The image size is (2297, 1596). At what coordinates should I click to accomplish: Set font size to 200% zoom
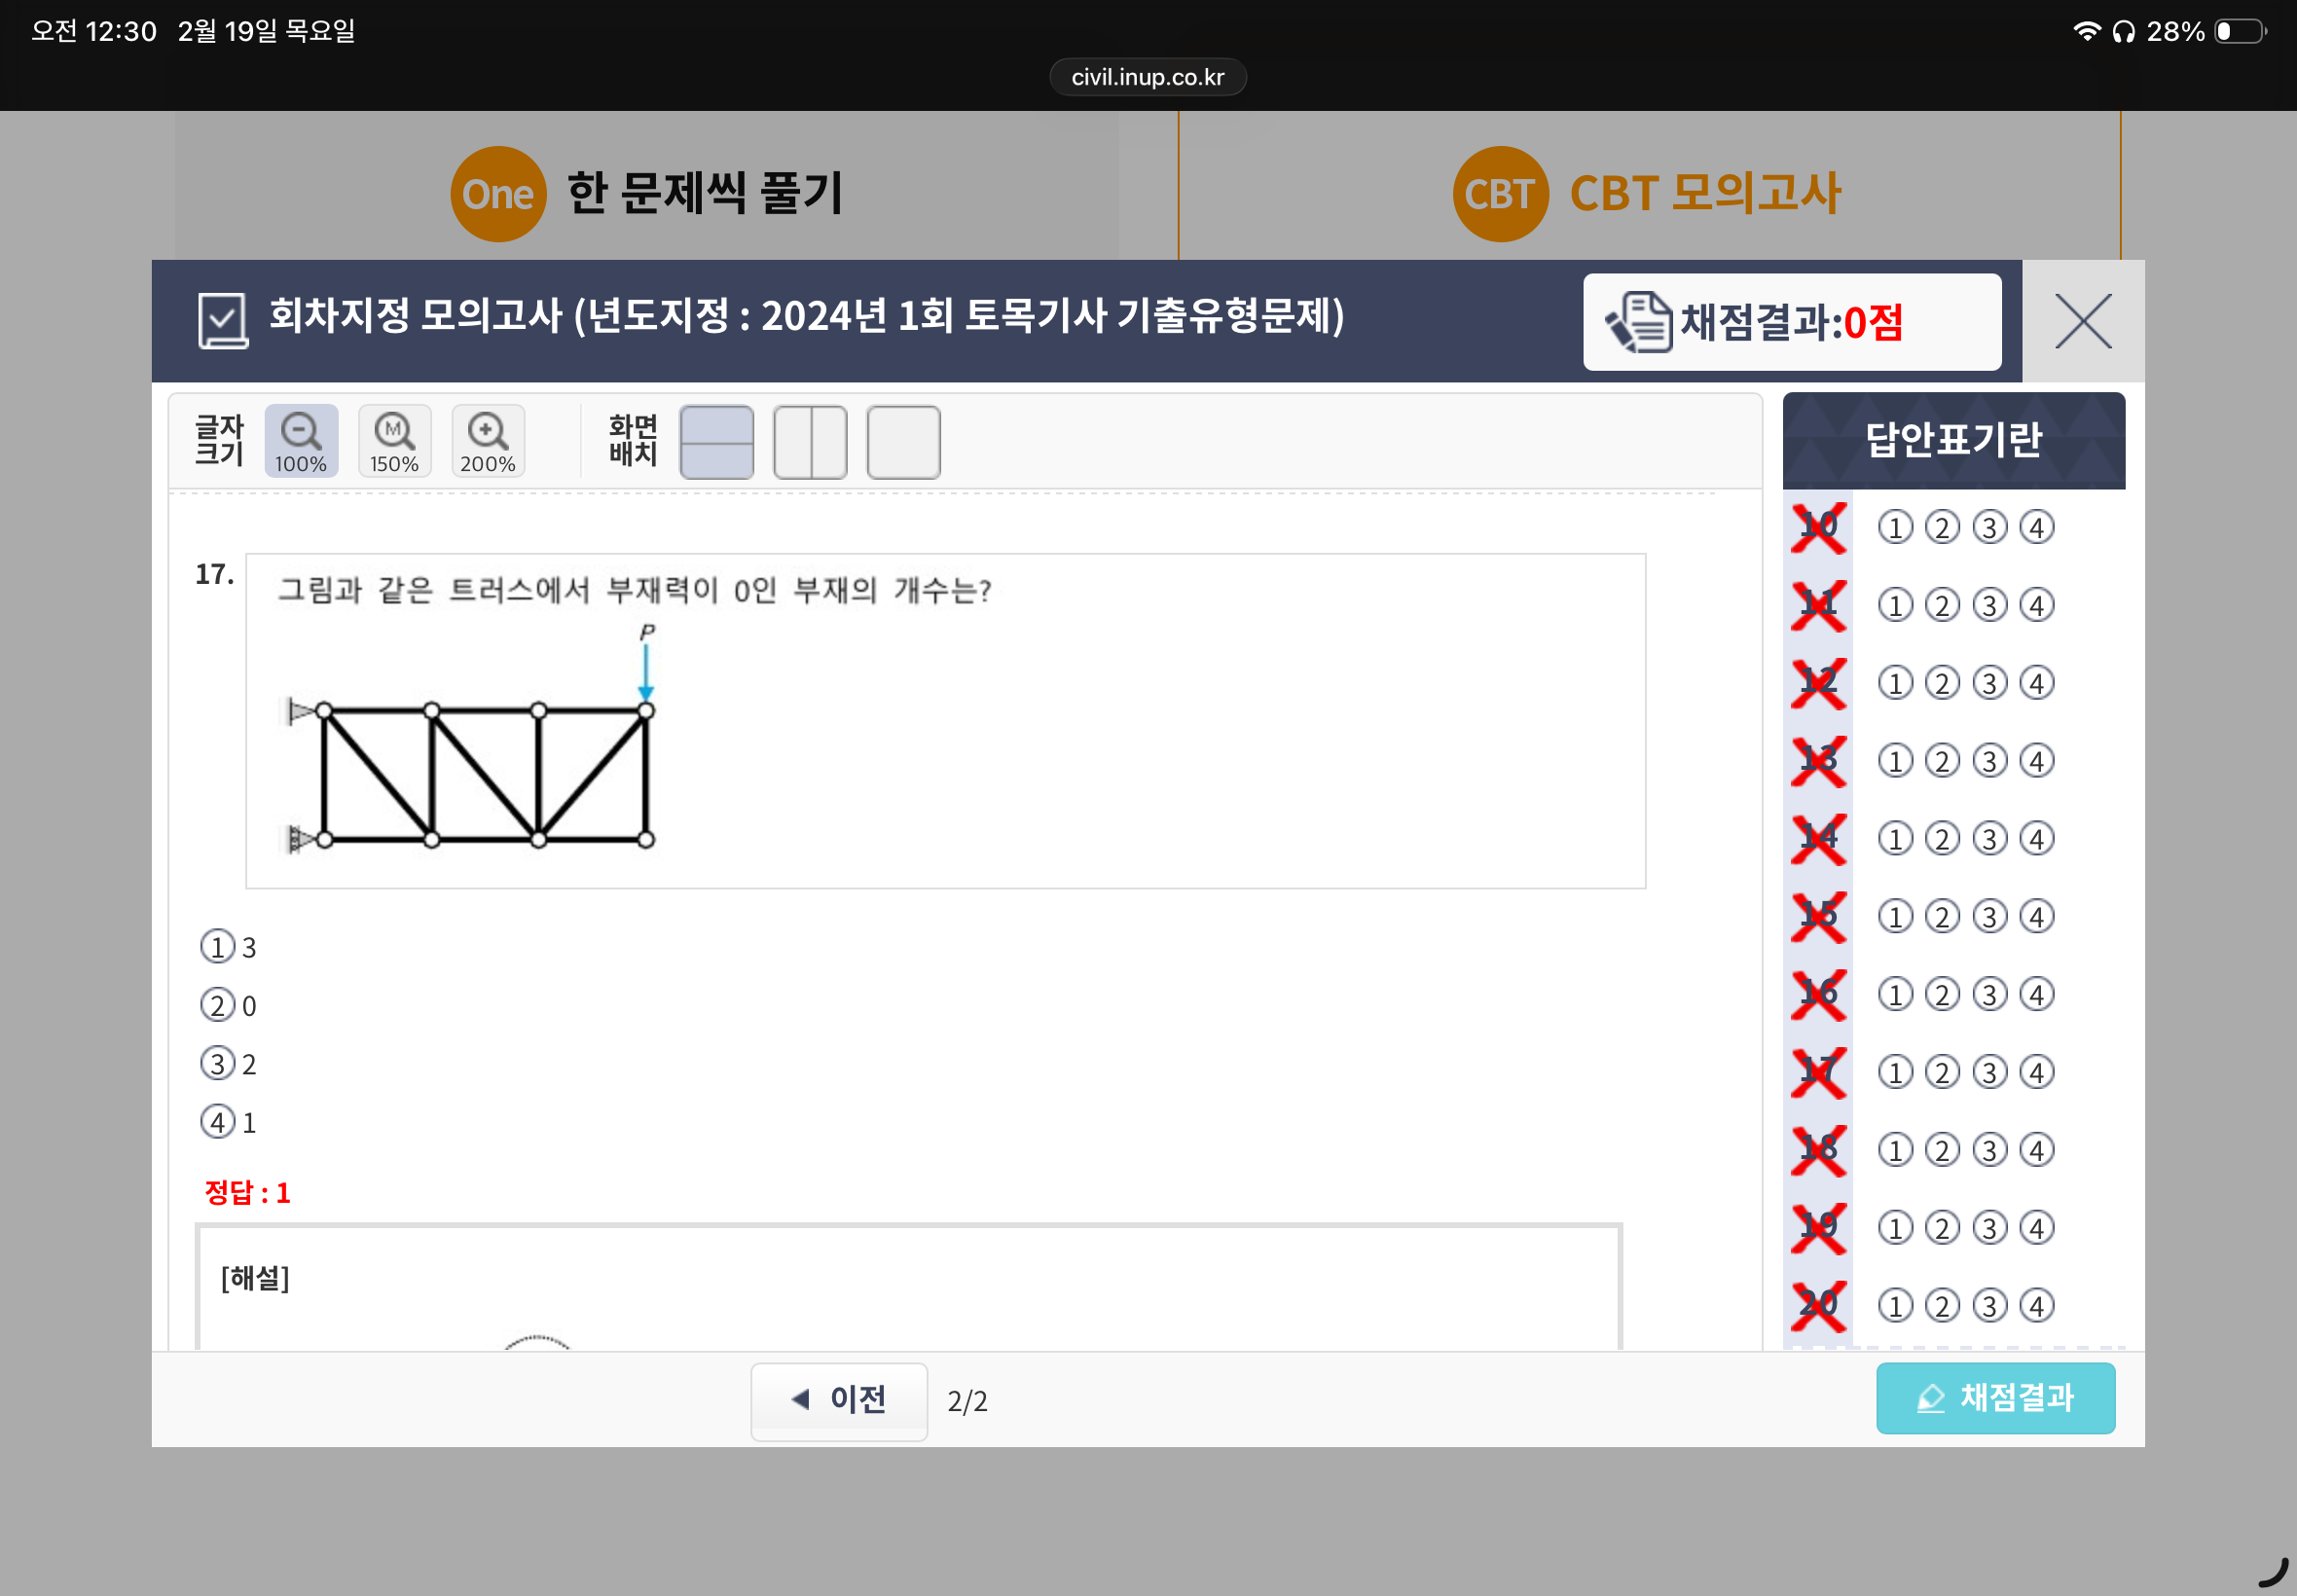(488, 441)
